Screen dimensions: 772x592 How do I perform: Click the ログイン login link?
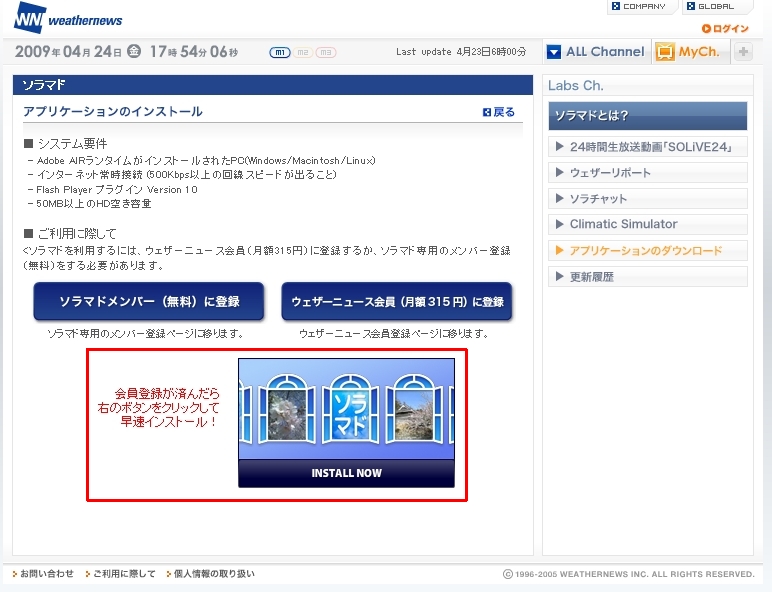pyautogui.click(x=725, y=29)
